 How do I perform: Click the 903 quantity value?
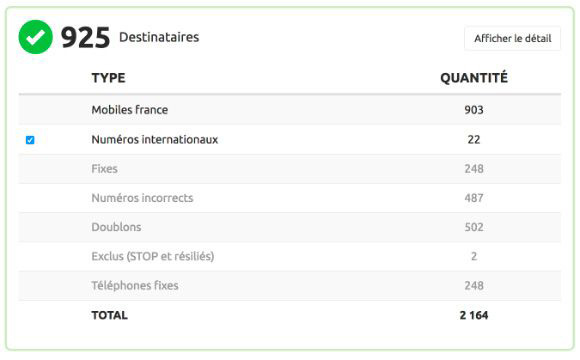pyautogui.click(x=474, y=110)
